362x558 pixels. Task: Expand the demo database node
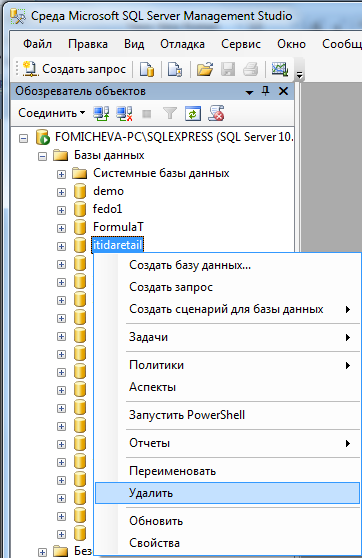point(61,192)
